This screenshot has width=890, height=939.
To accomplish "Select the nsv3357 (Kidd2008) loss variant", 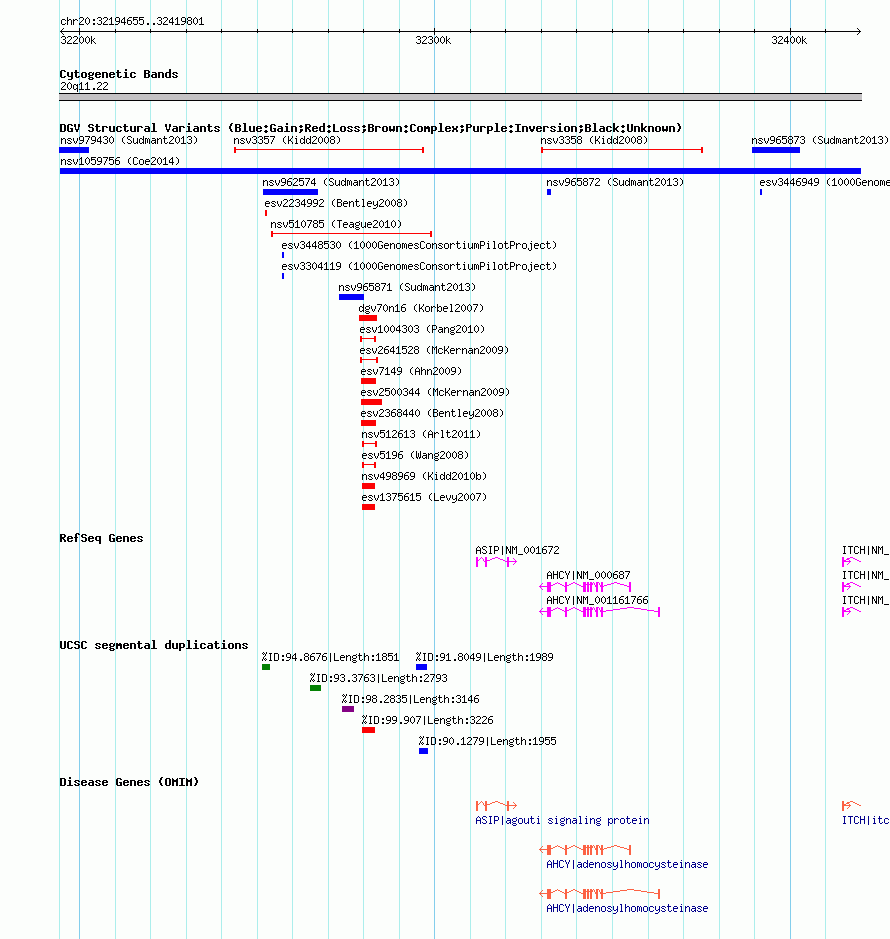I will click(329, 150).
